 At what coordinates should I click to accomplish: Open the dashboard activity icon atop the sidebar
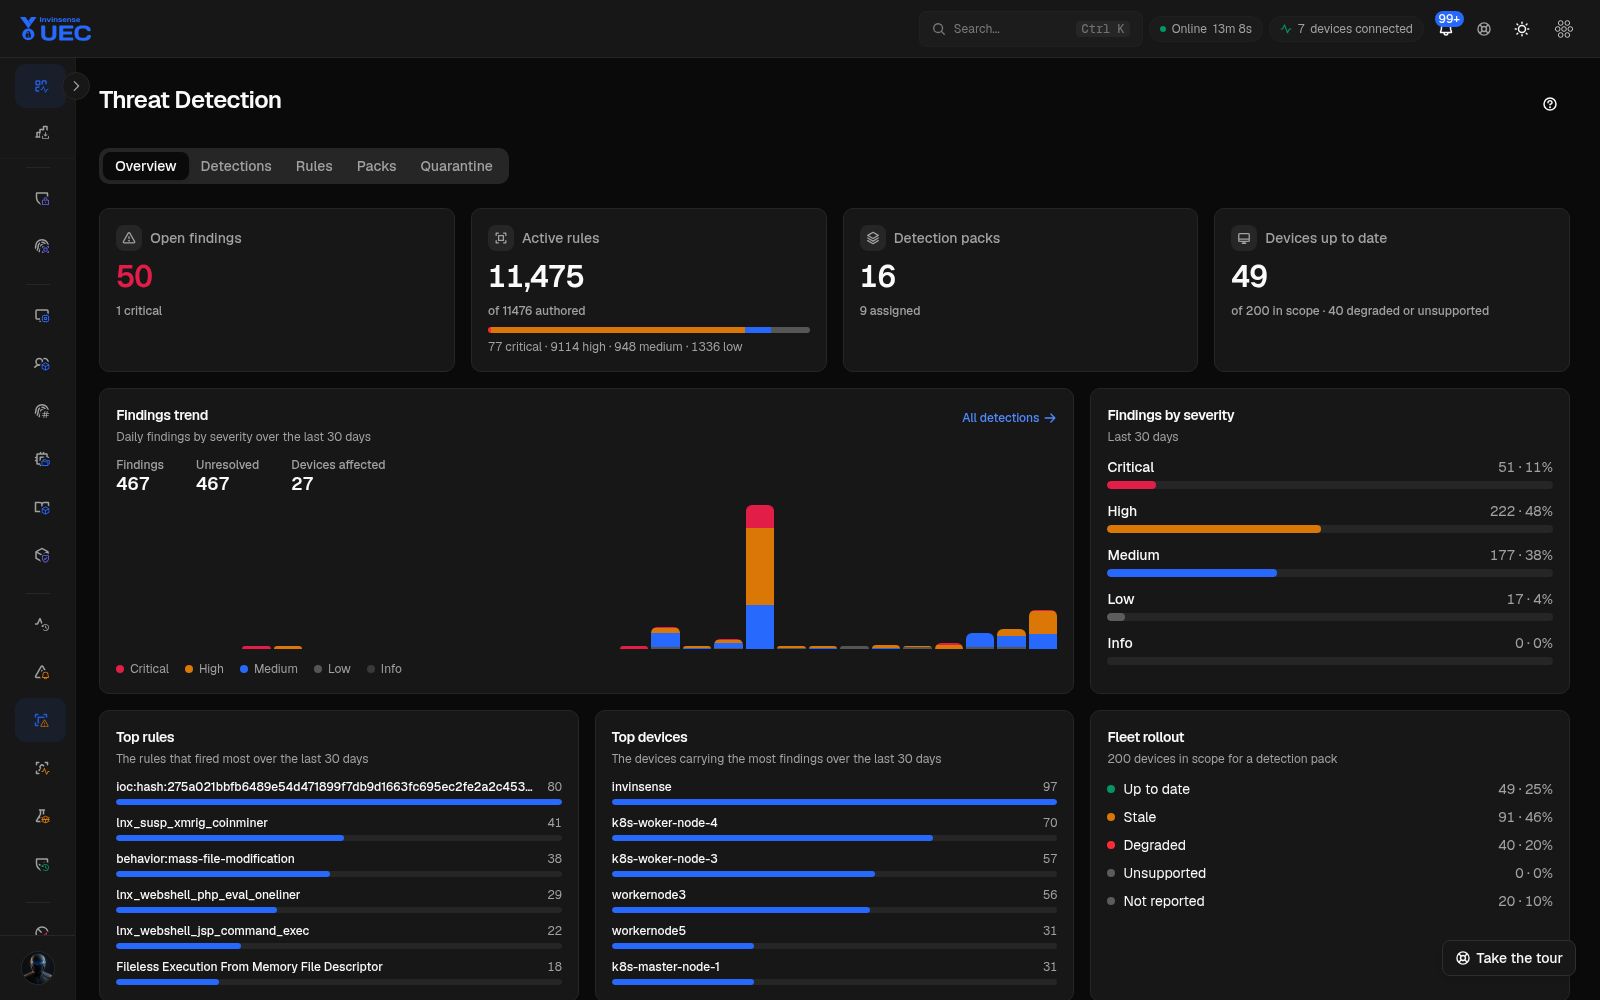coord(41,86)
